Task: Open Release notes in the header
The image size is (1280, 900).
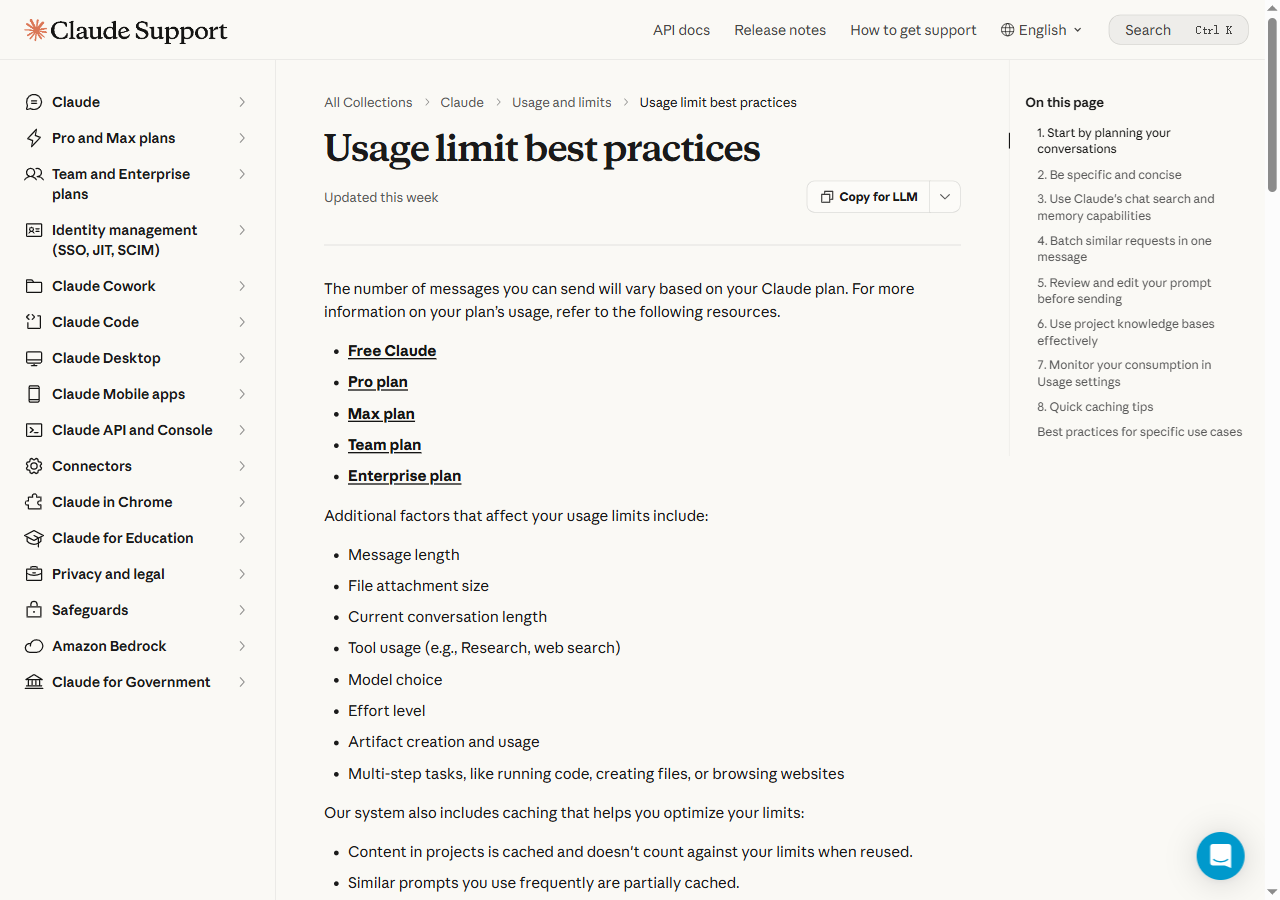Action: [780, 30]
